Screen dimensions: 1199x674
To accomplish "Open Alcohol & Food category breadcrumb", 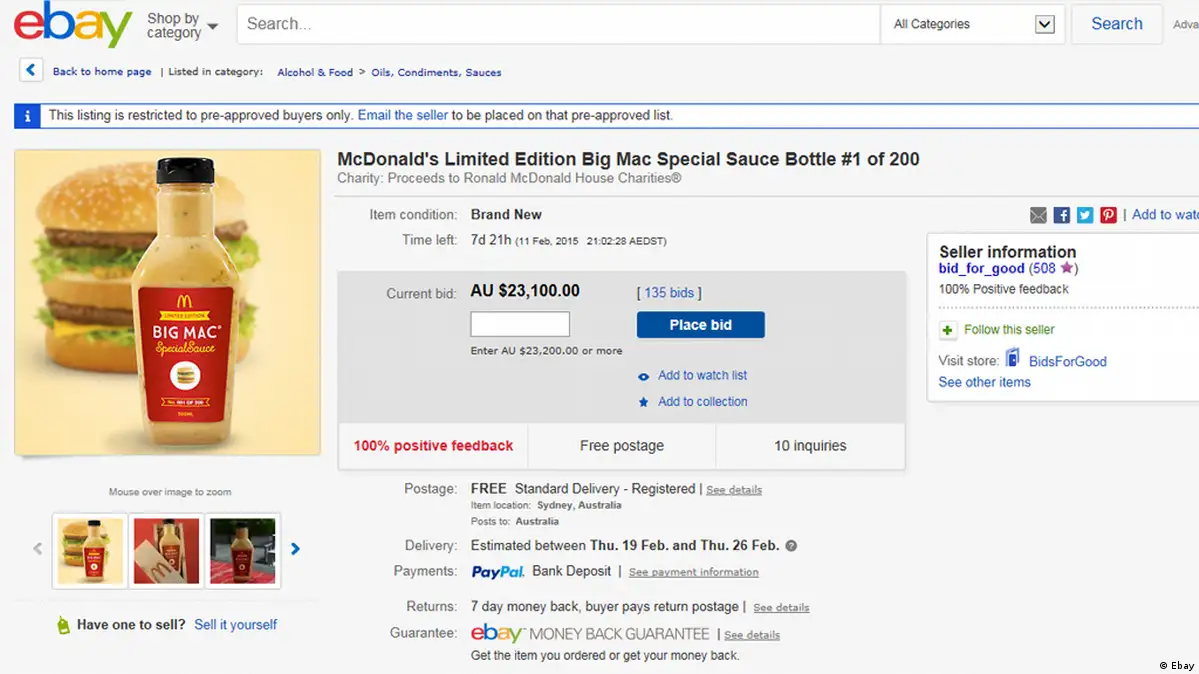I will pyautogui.click(x=315, y=72).
